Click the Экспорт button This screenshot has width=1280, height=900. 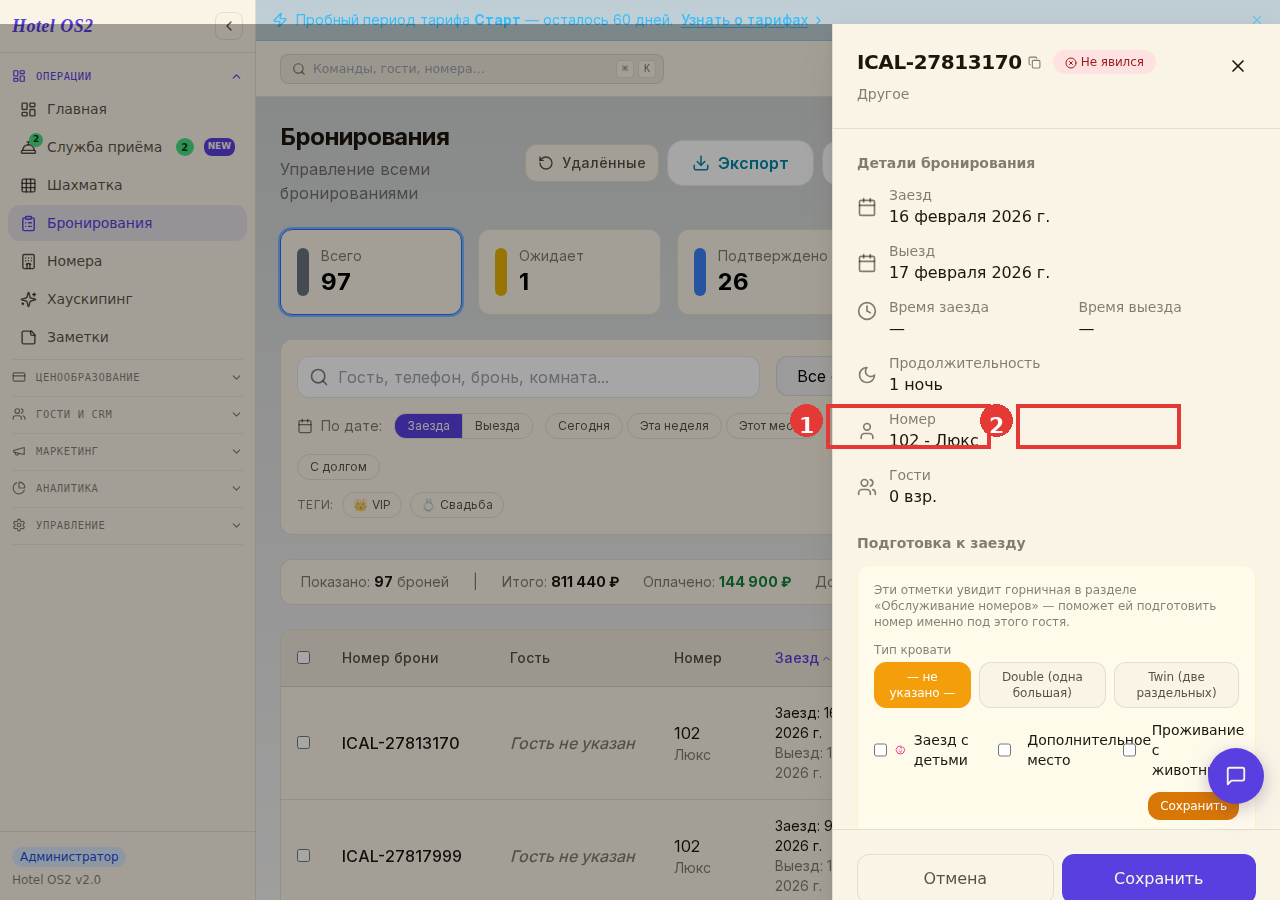pyautogui.click(x=740, y=163)
